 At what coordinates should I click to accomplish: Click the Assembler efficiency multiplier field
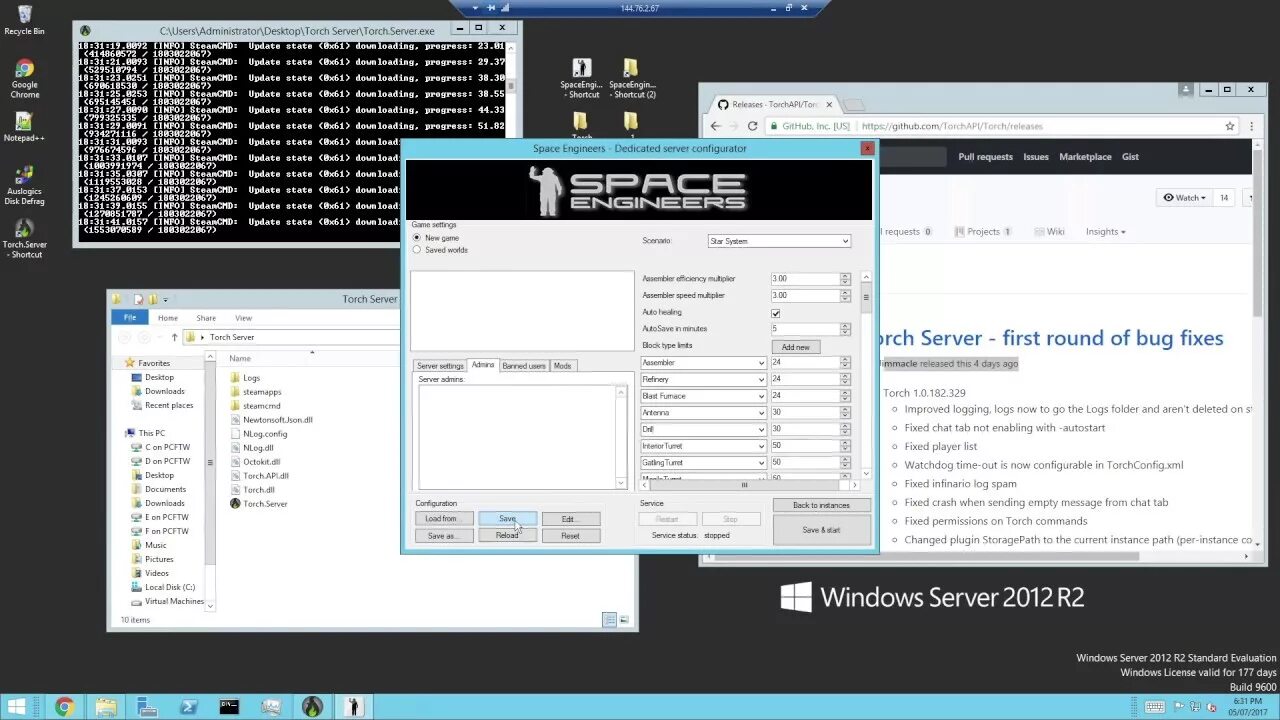point(805,279)
